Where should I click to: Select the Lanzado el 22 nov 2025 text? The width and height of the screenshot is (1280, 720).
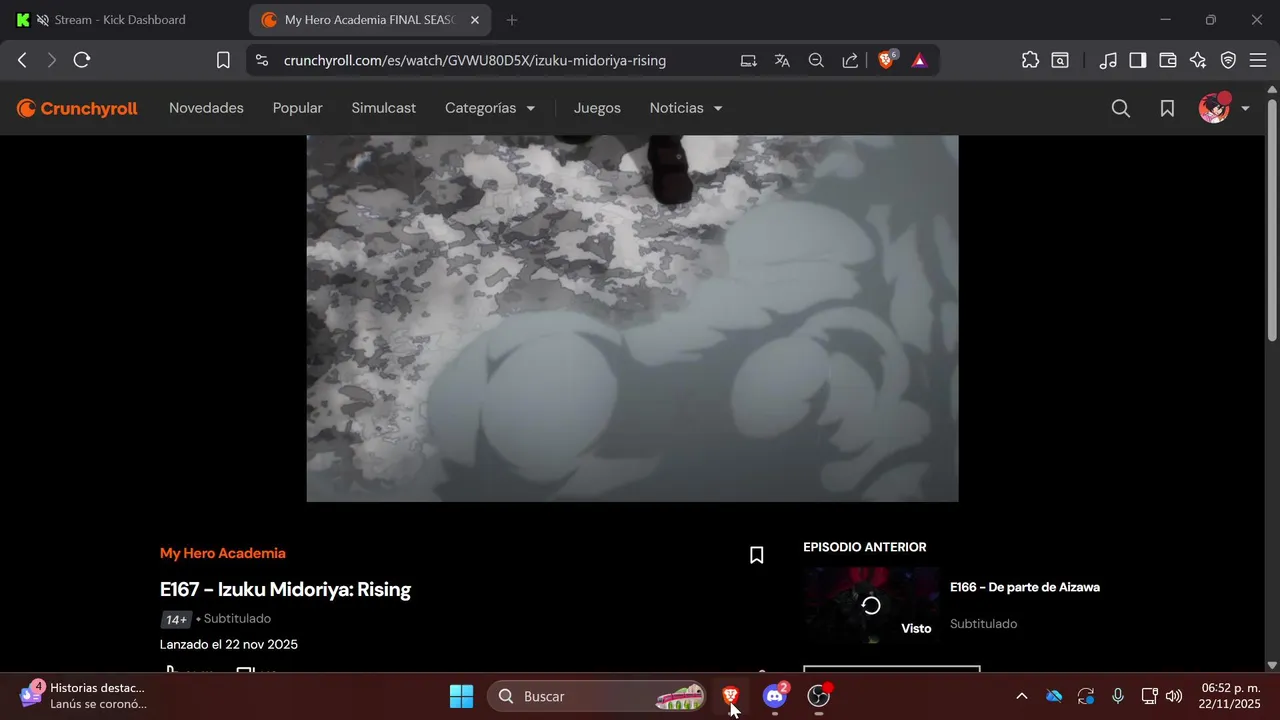coord(229,644)
